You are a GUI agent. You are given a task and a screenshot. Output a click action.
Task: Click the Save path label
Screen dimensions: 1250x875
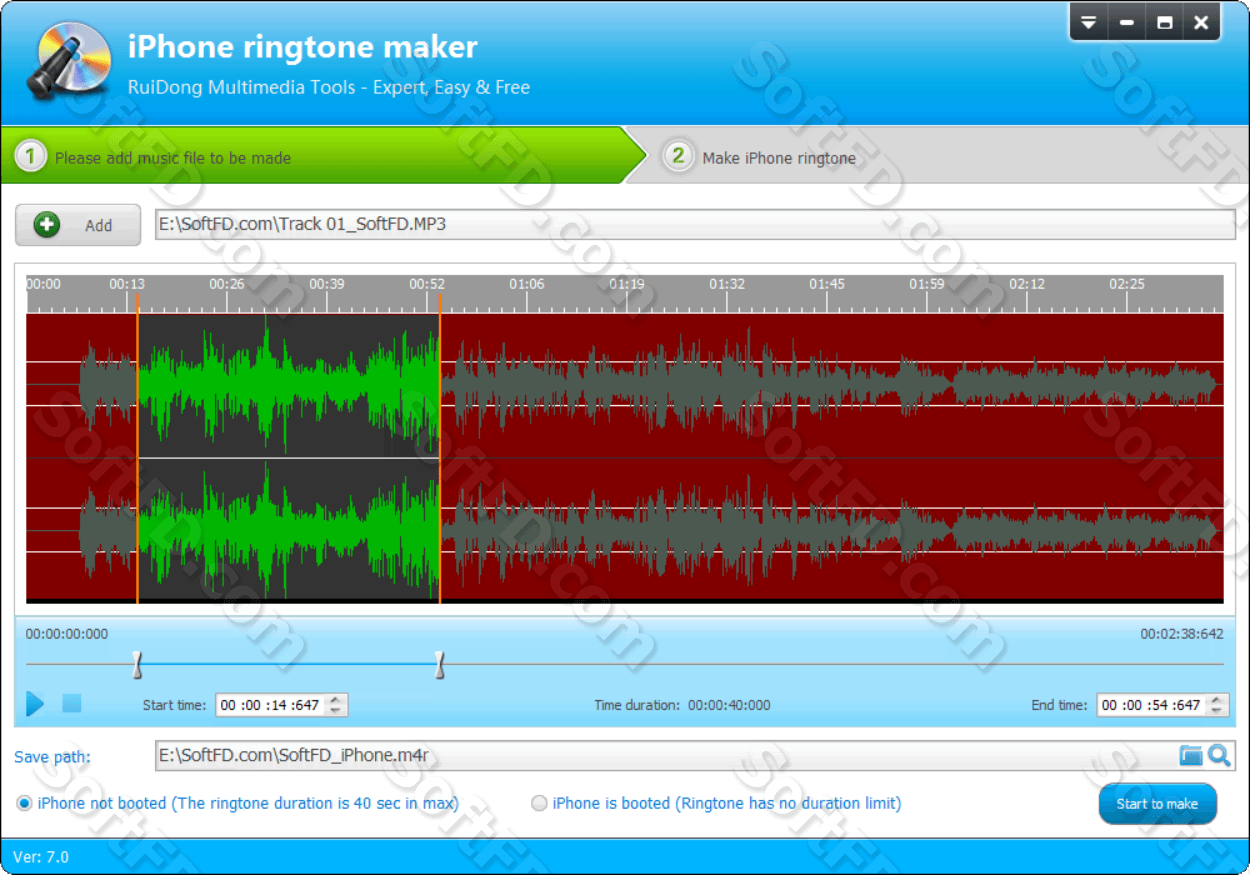tap(52, 757)
